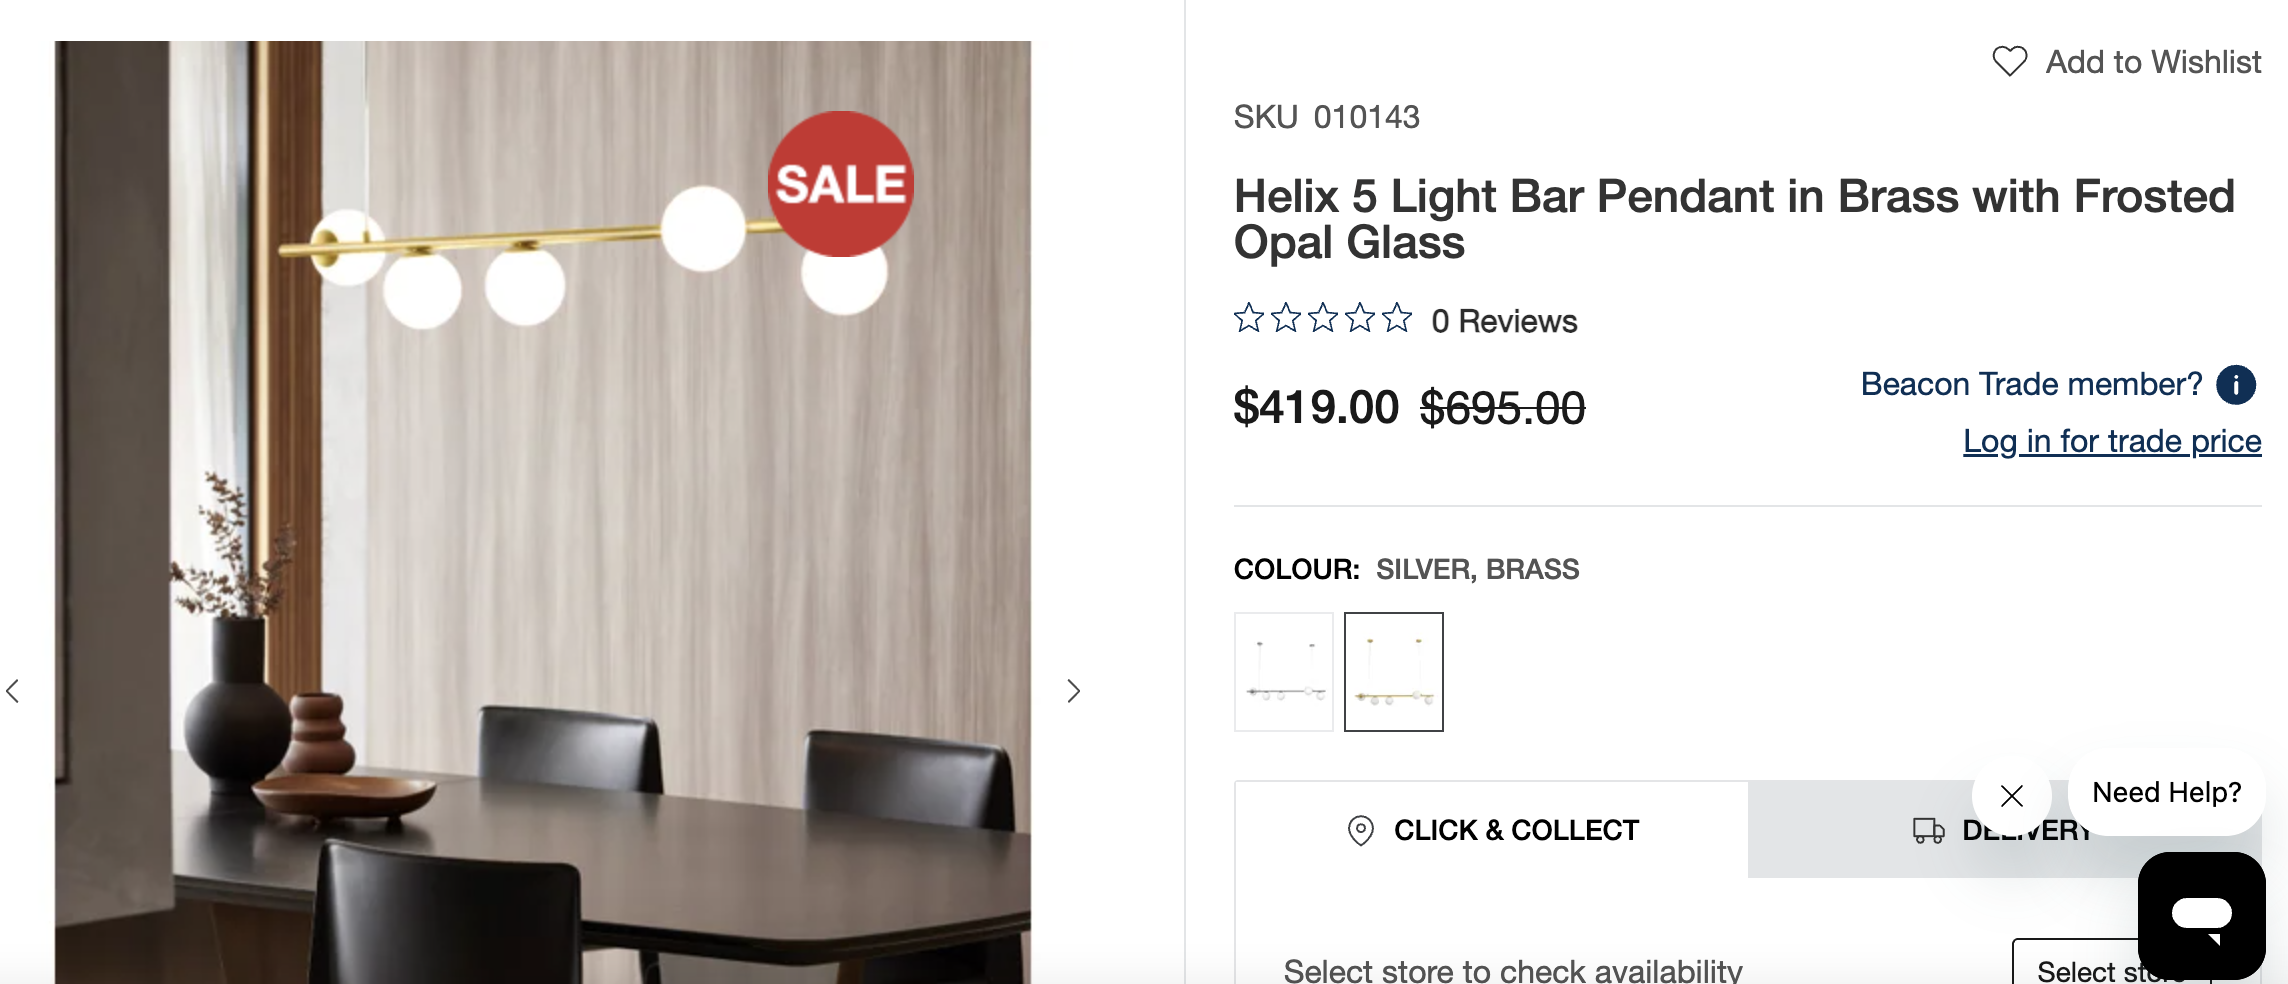The width and height of the screenshot is (2288, 984).
Task: Show the previous product image
Action: coord(13,691)
